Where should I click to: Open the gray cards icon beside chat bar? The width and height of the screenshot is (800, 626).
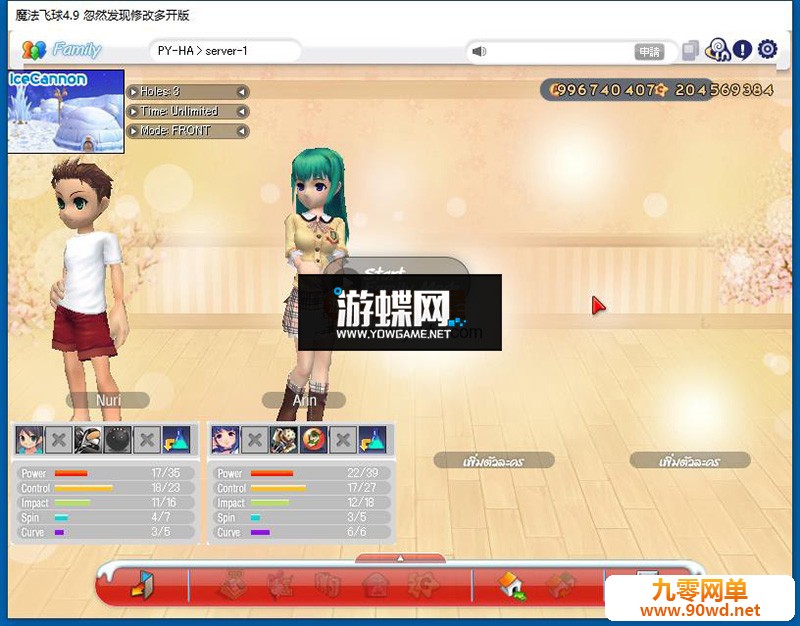coord(690,50)
